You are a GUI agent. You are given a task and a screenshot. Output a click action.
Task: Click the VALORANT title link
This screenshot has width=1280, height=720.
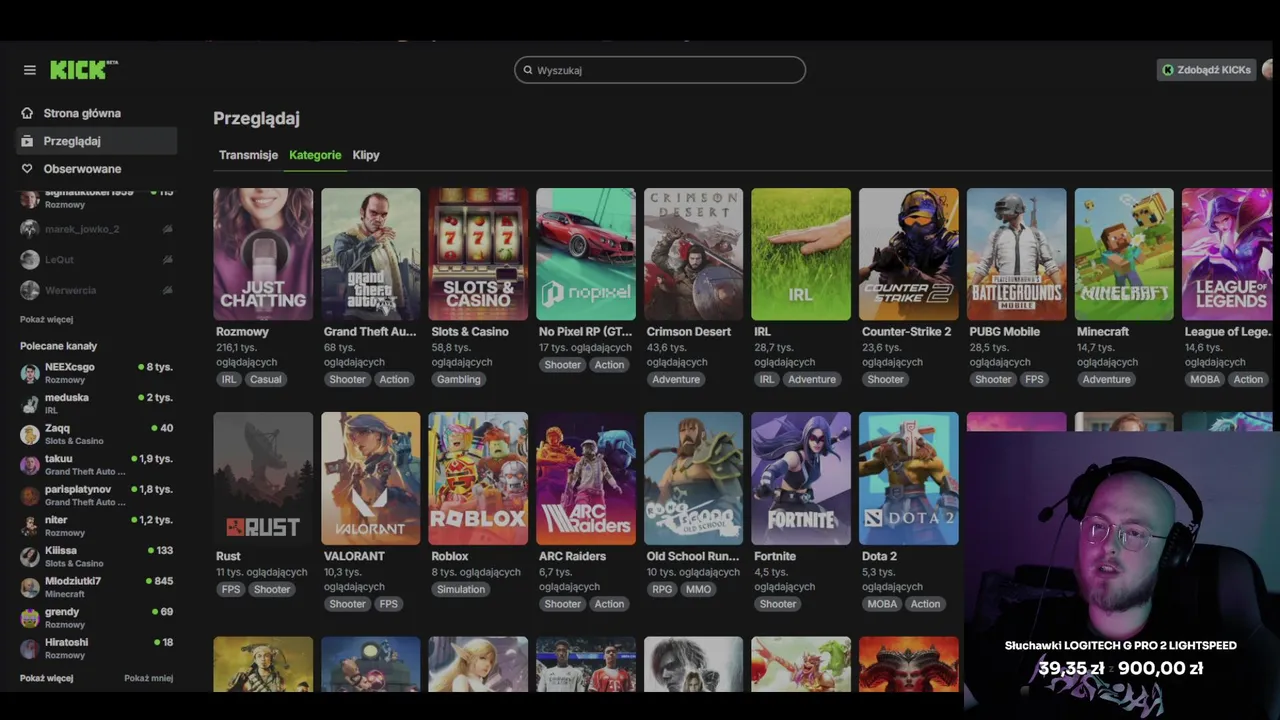(x=354, y=556)
